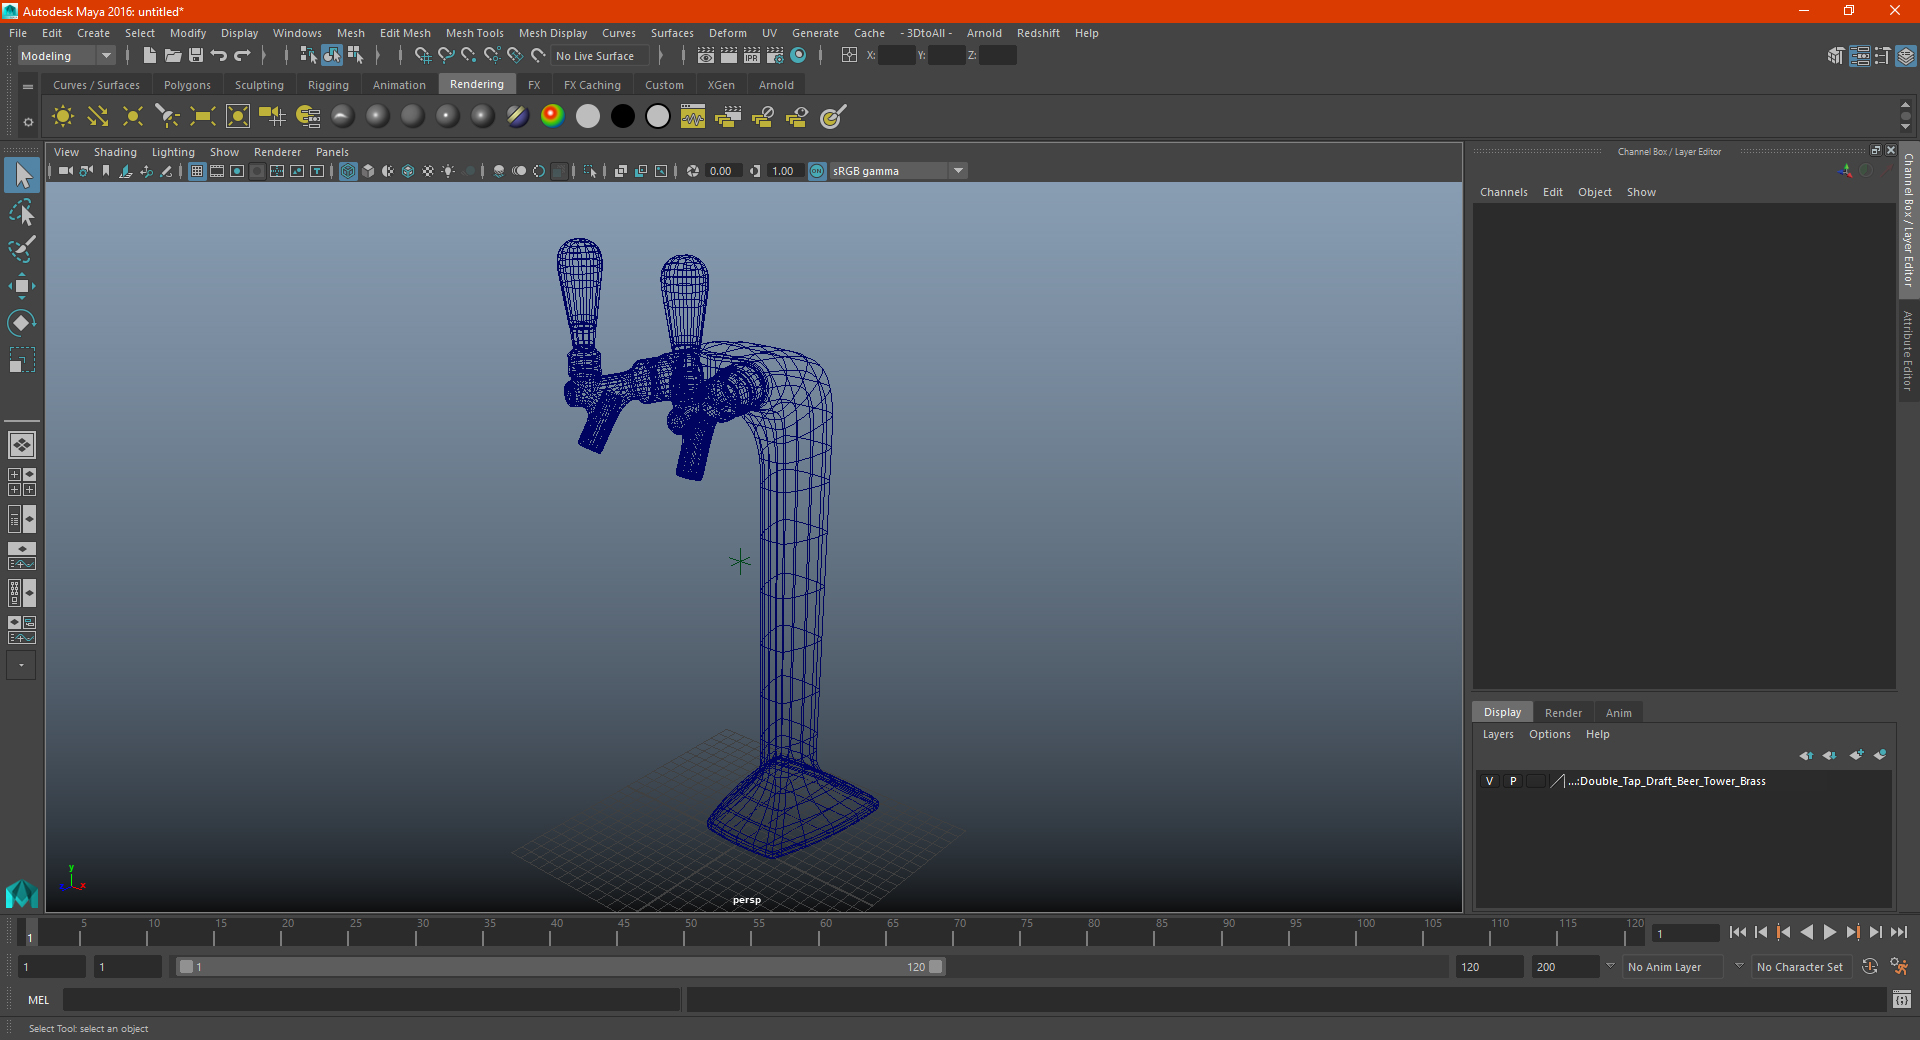
Task: Start an IPR render
Action: (x=752, y=56)
